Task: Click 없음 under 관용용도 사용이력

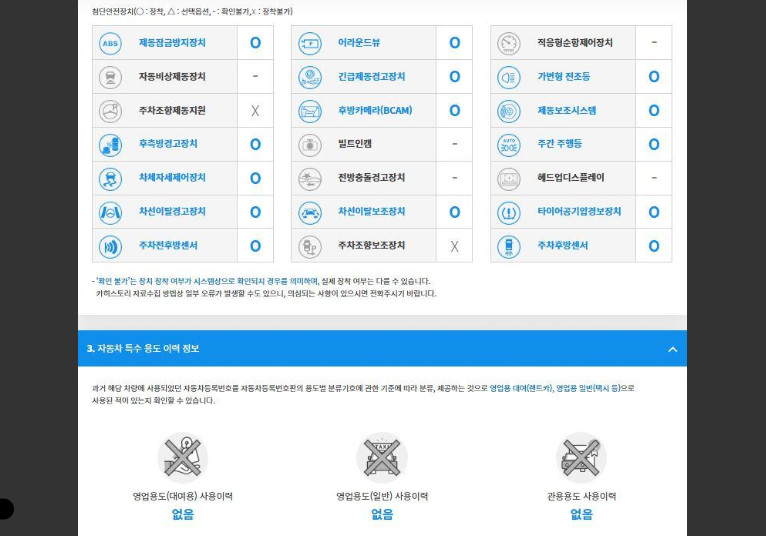Action: click(581, 514)
